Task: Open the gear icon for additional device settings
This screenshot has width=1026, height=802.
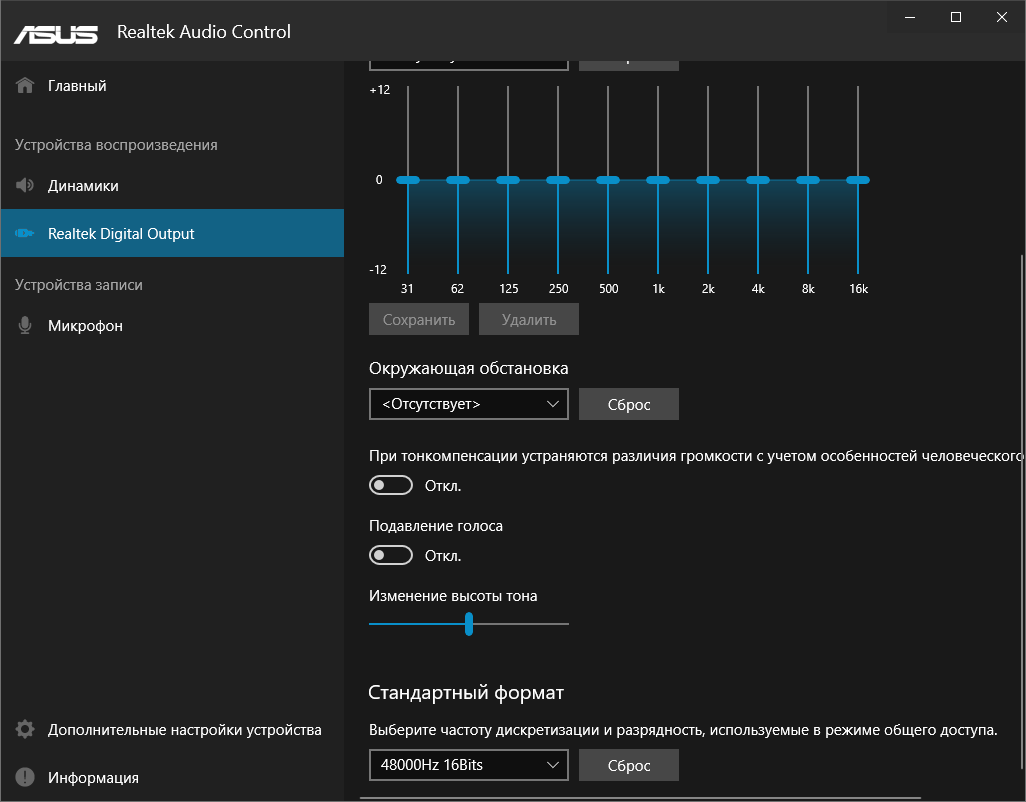Action: [x=26, y=730]
